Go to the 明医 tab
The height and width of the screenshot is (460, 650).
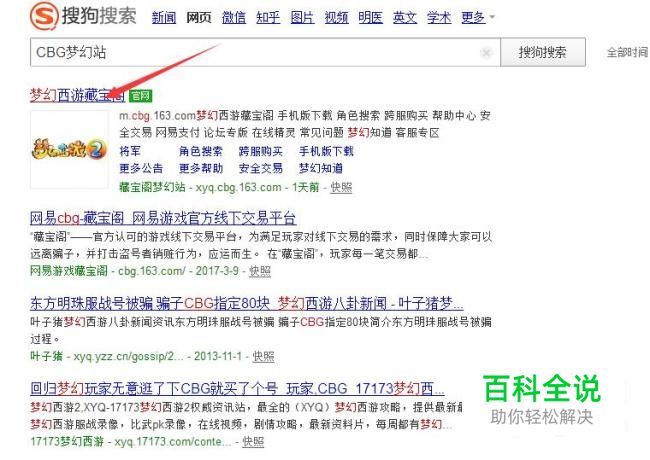coord(371,17)
